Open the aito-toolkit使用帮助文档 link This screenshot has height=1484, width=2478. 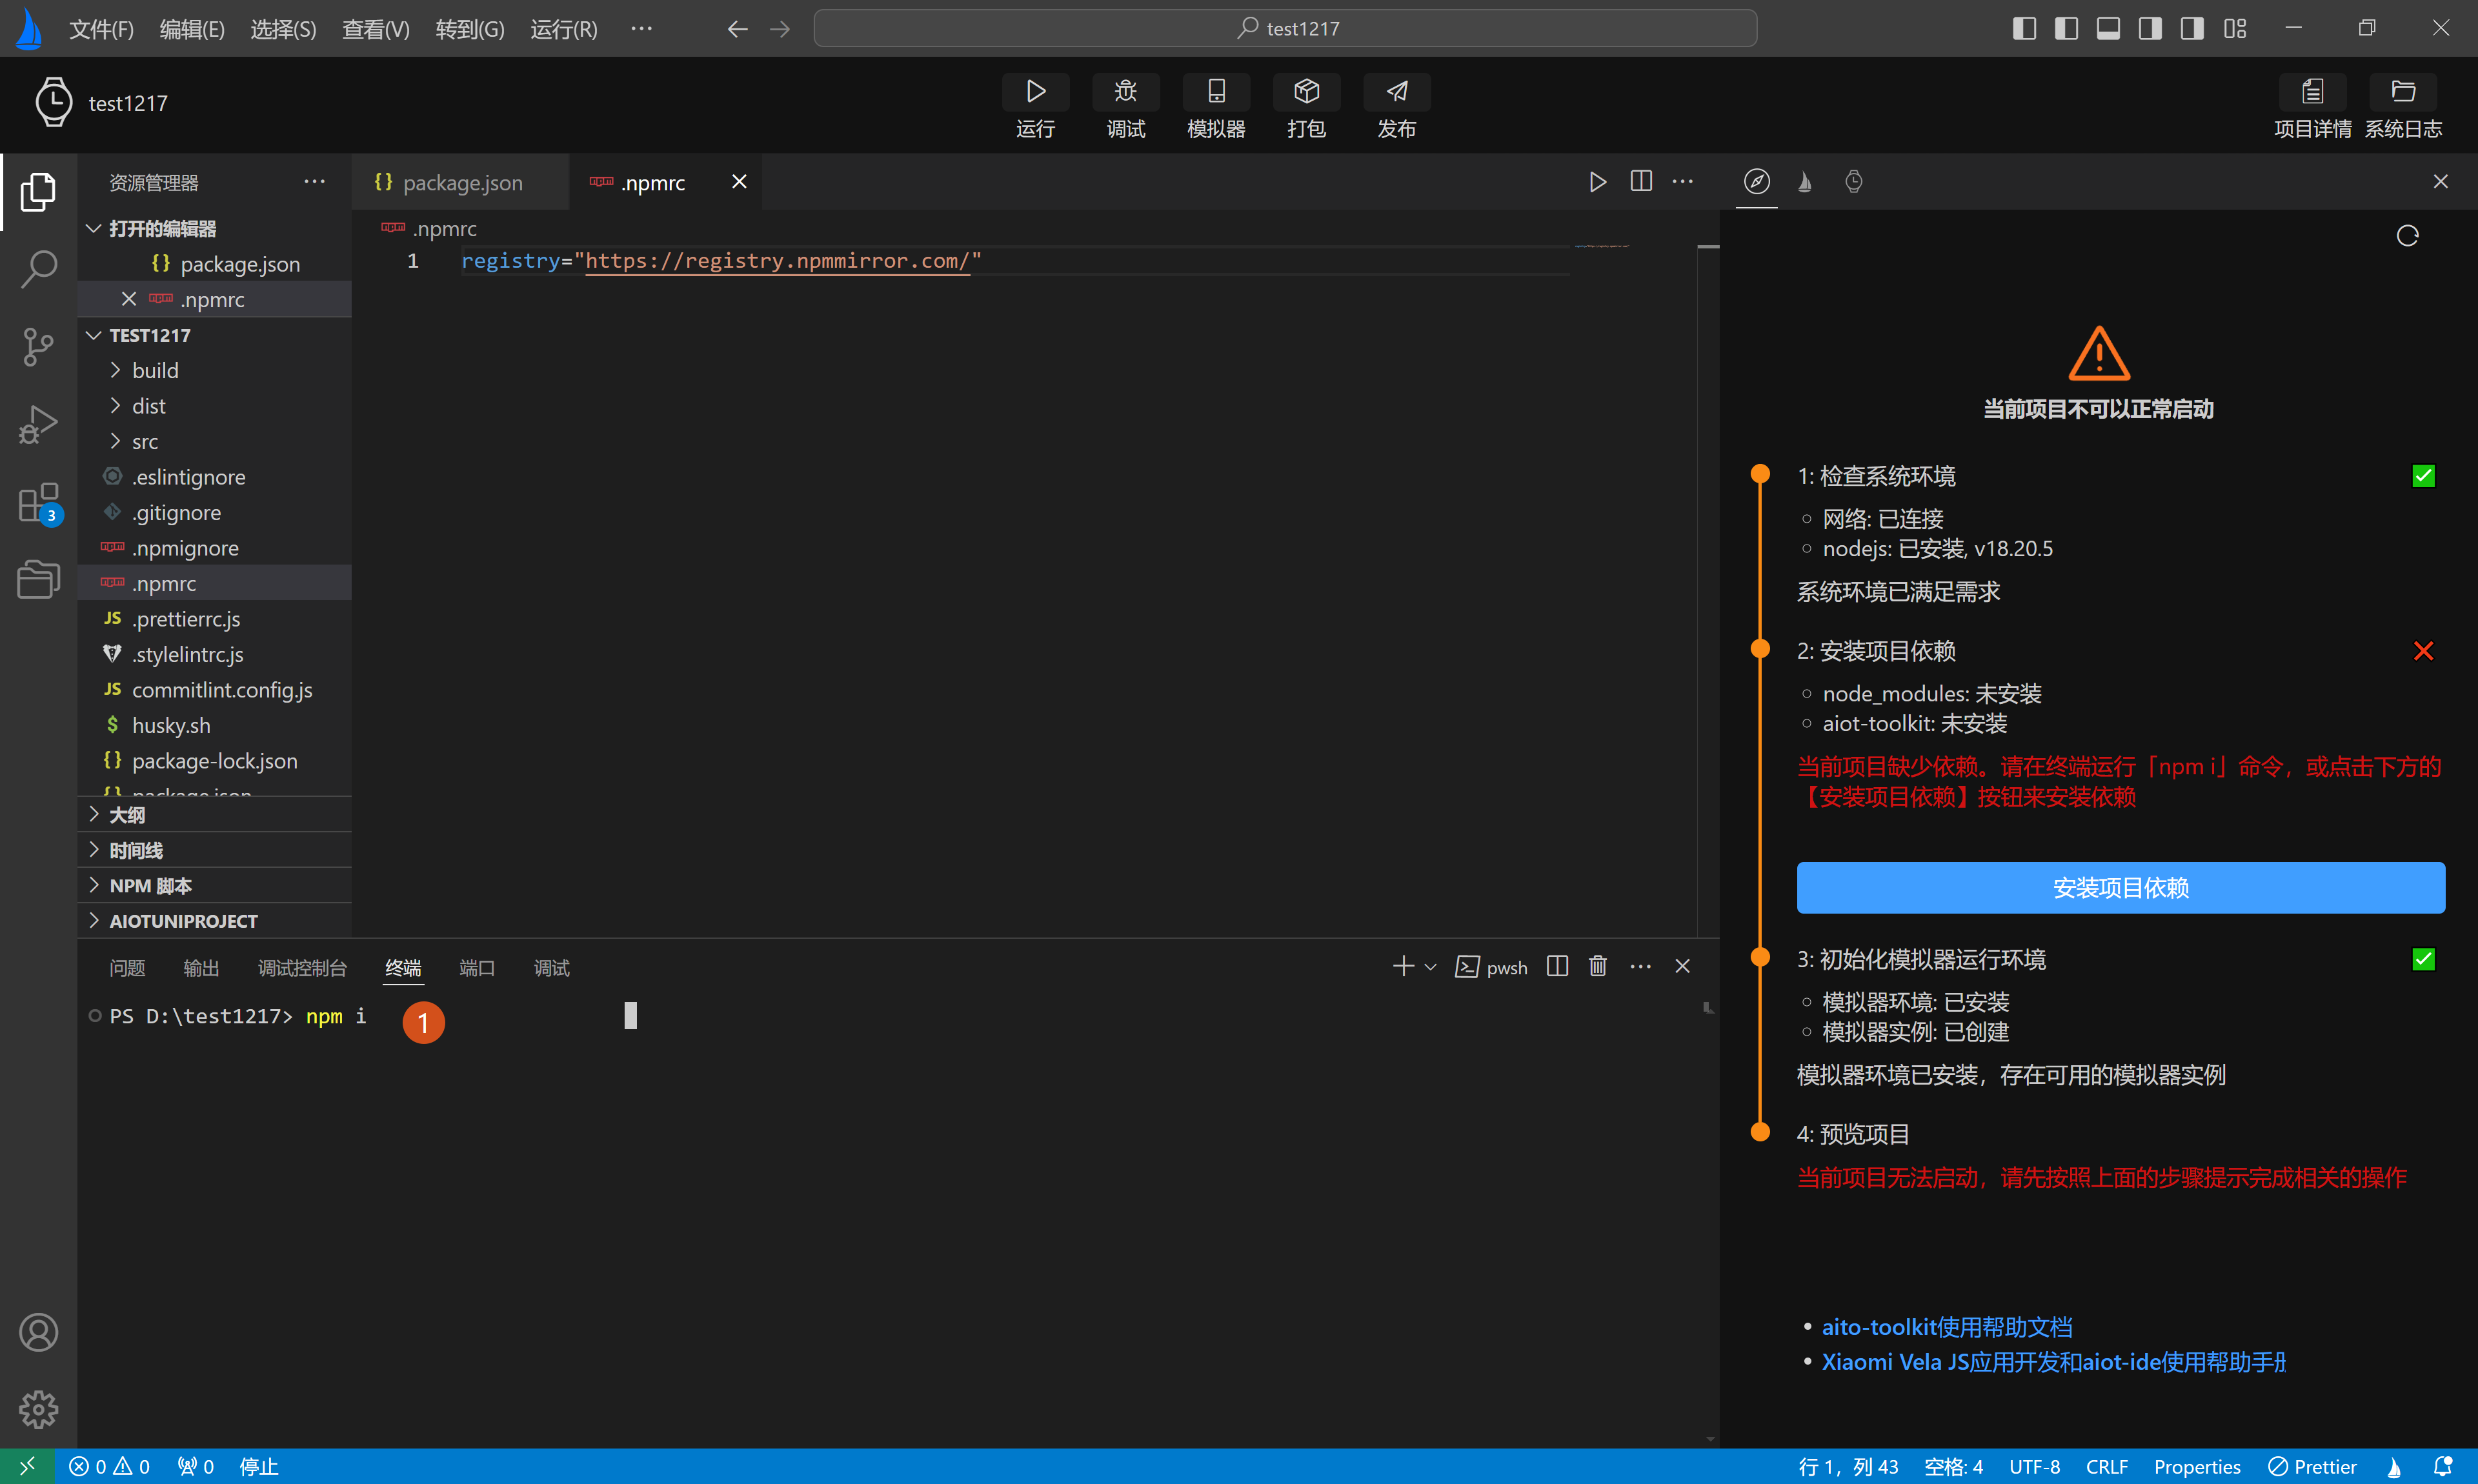pos(1946,1327)
